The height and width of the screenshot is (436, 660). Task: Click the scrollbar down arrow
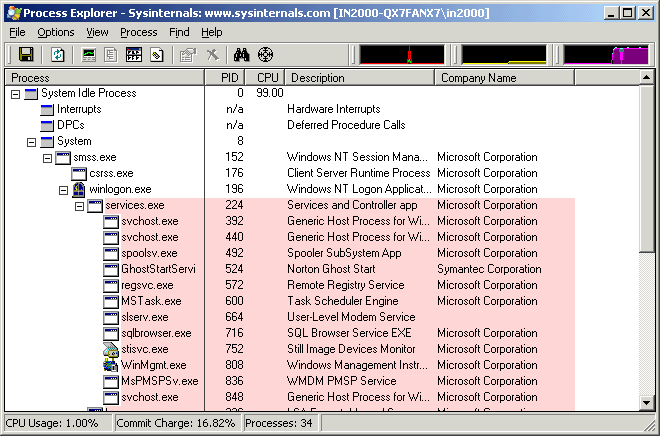pos(647,403)
